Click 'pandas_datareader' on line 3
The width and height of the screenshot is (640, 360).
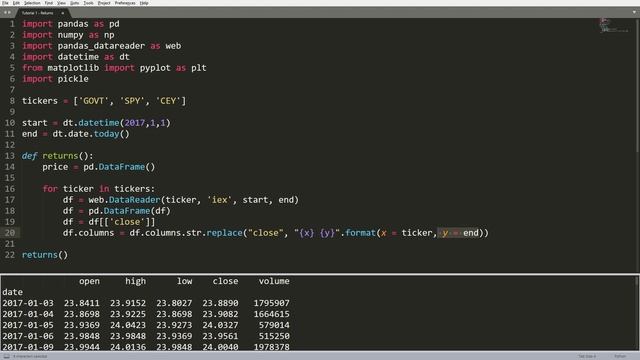coord(101,46)
